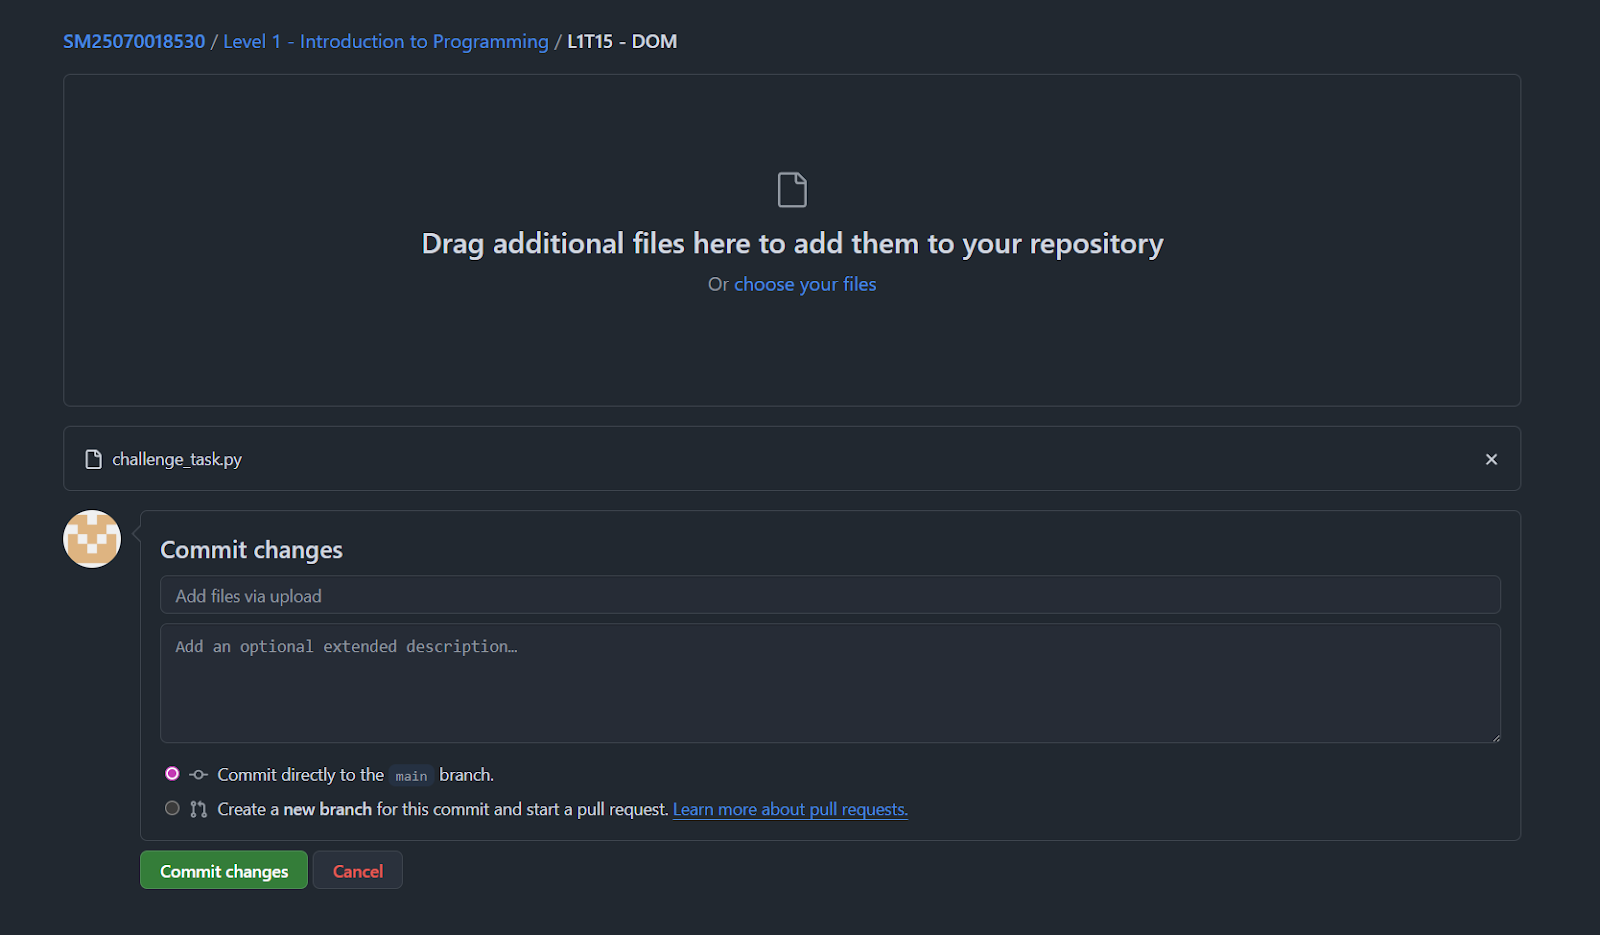The height and width of the screenshot is (935, 1600).
Task: Click the commit message field saying Add files via upload
Action: pyautogui.click(x=830, y=594)
